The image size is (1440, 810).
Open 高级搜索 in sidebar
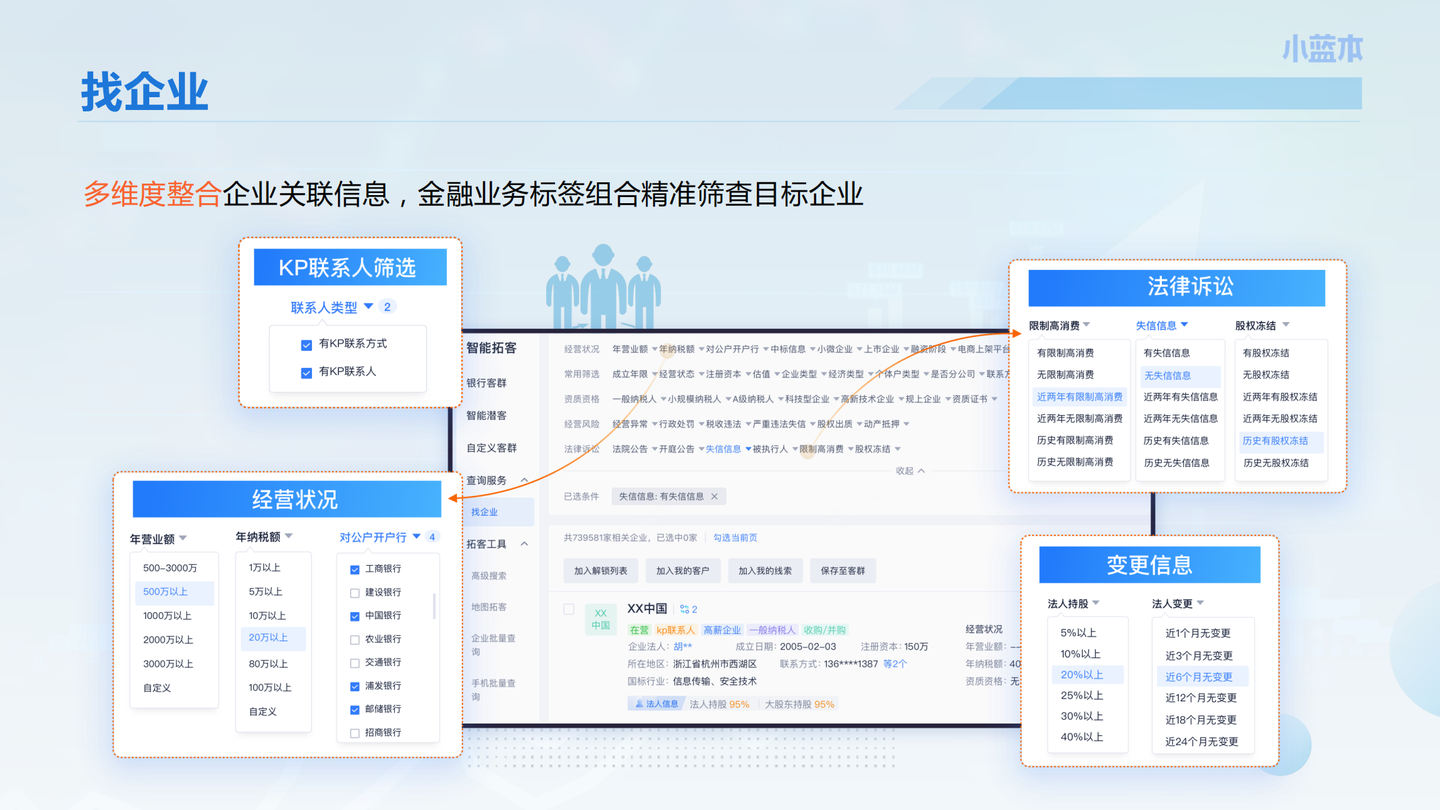(489, 576)
